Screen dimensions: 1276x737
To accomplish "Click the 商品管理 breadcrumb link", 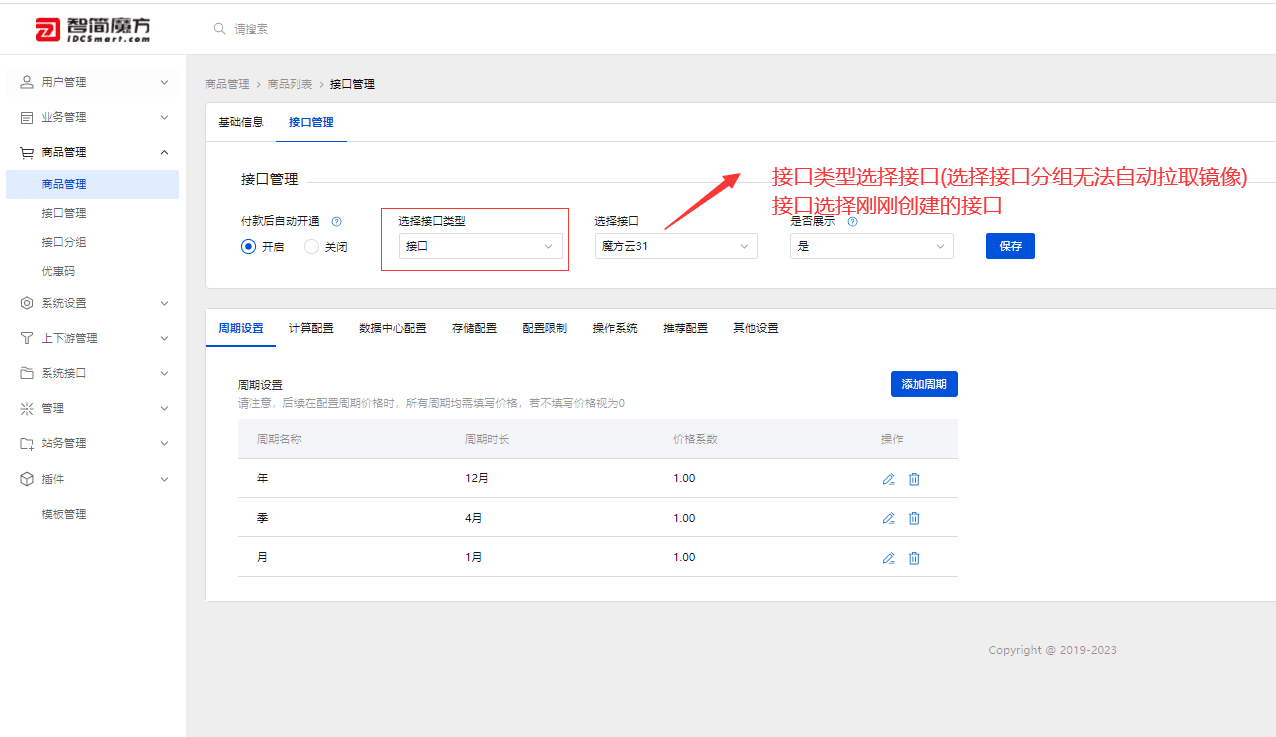I will click(x=227, y=84).
